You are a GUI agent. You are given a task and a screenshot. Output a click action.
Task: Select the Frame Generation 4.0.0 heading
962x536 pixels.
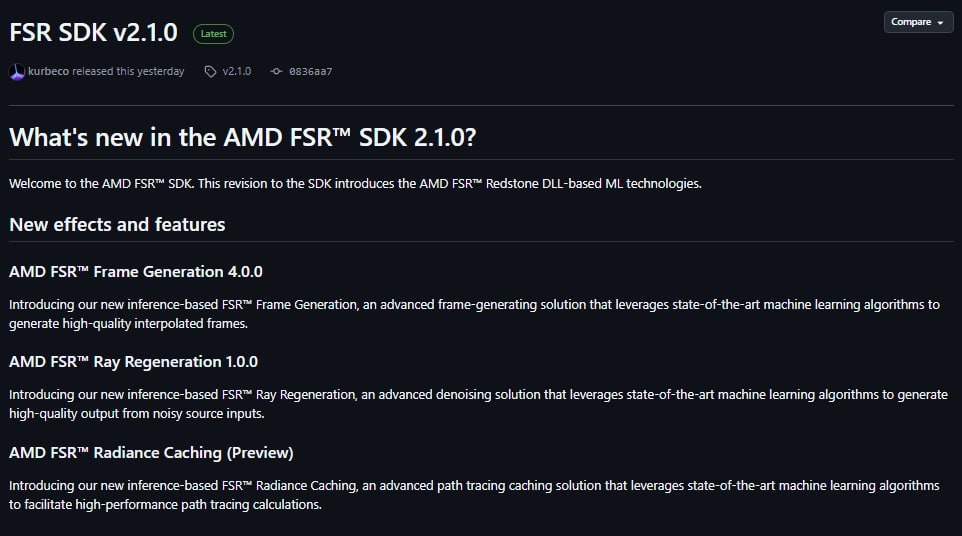tap(136, 271)
